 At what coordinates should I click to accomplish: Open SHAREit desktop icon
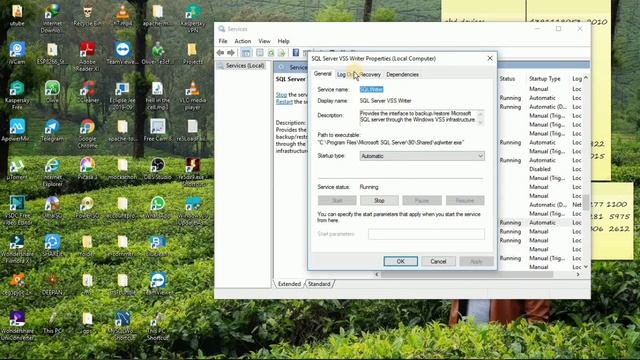point(52,246)
